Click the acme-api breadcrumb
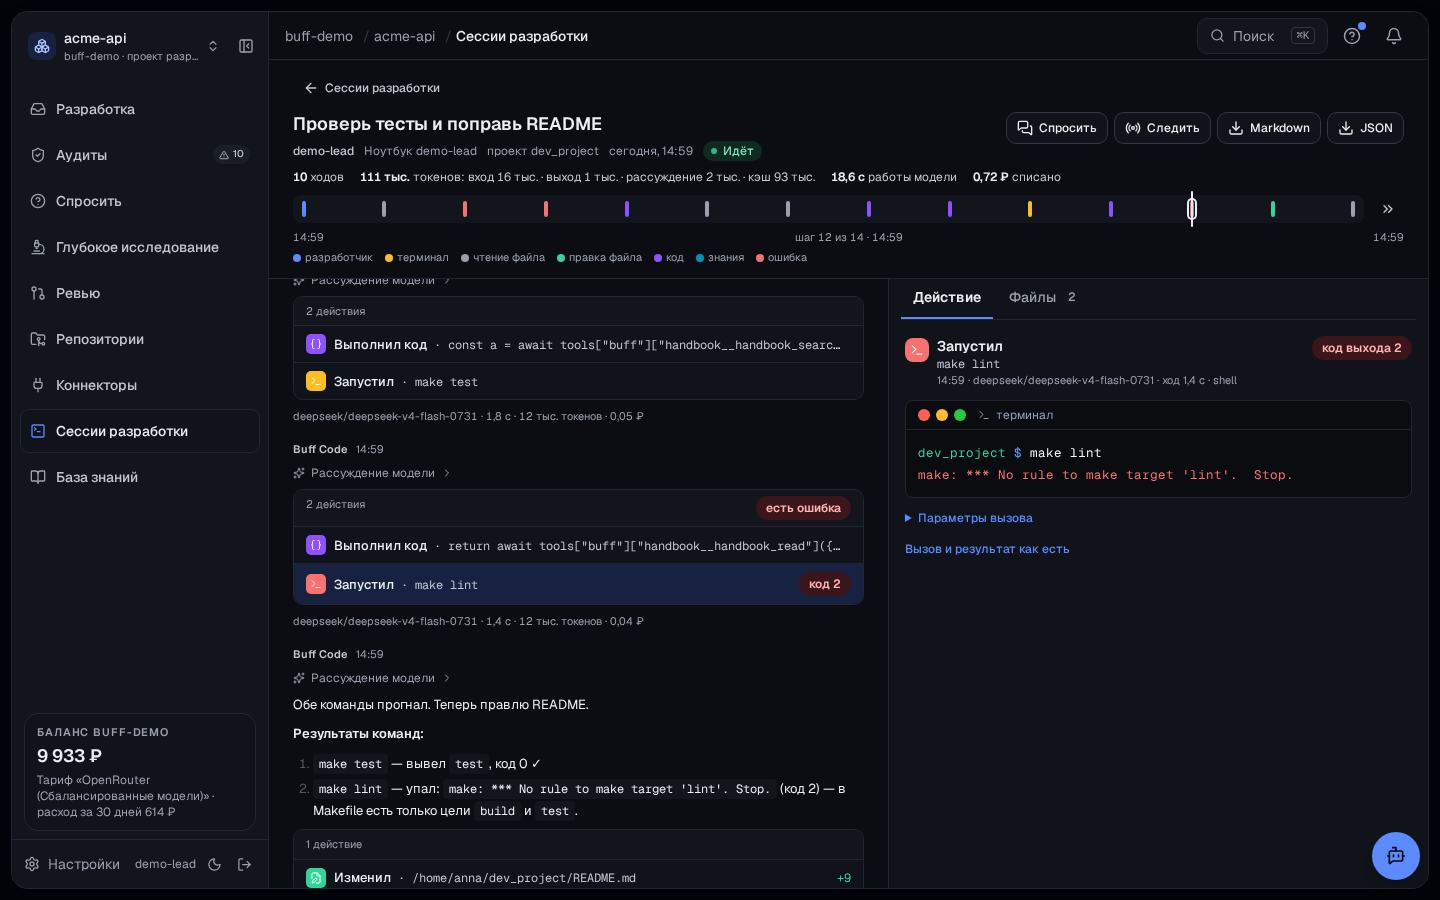Viewport: 1440px width, 900px height. (405, 36)
